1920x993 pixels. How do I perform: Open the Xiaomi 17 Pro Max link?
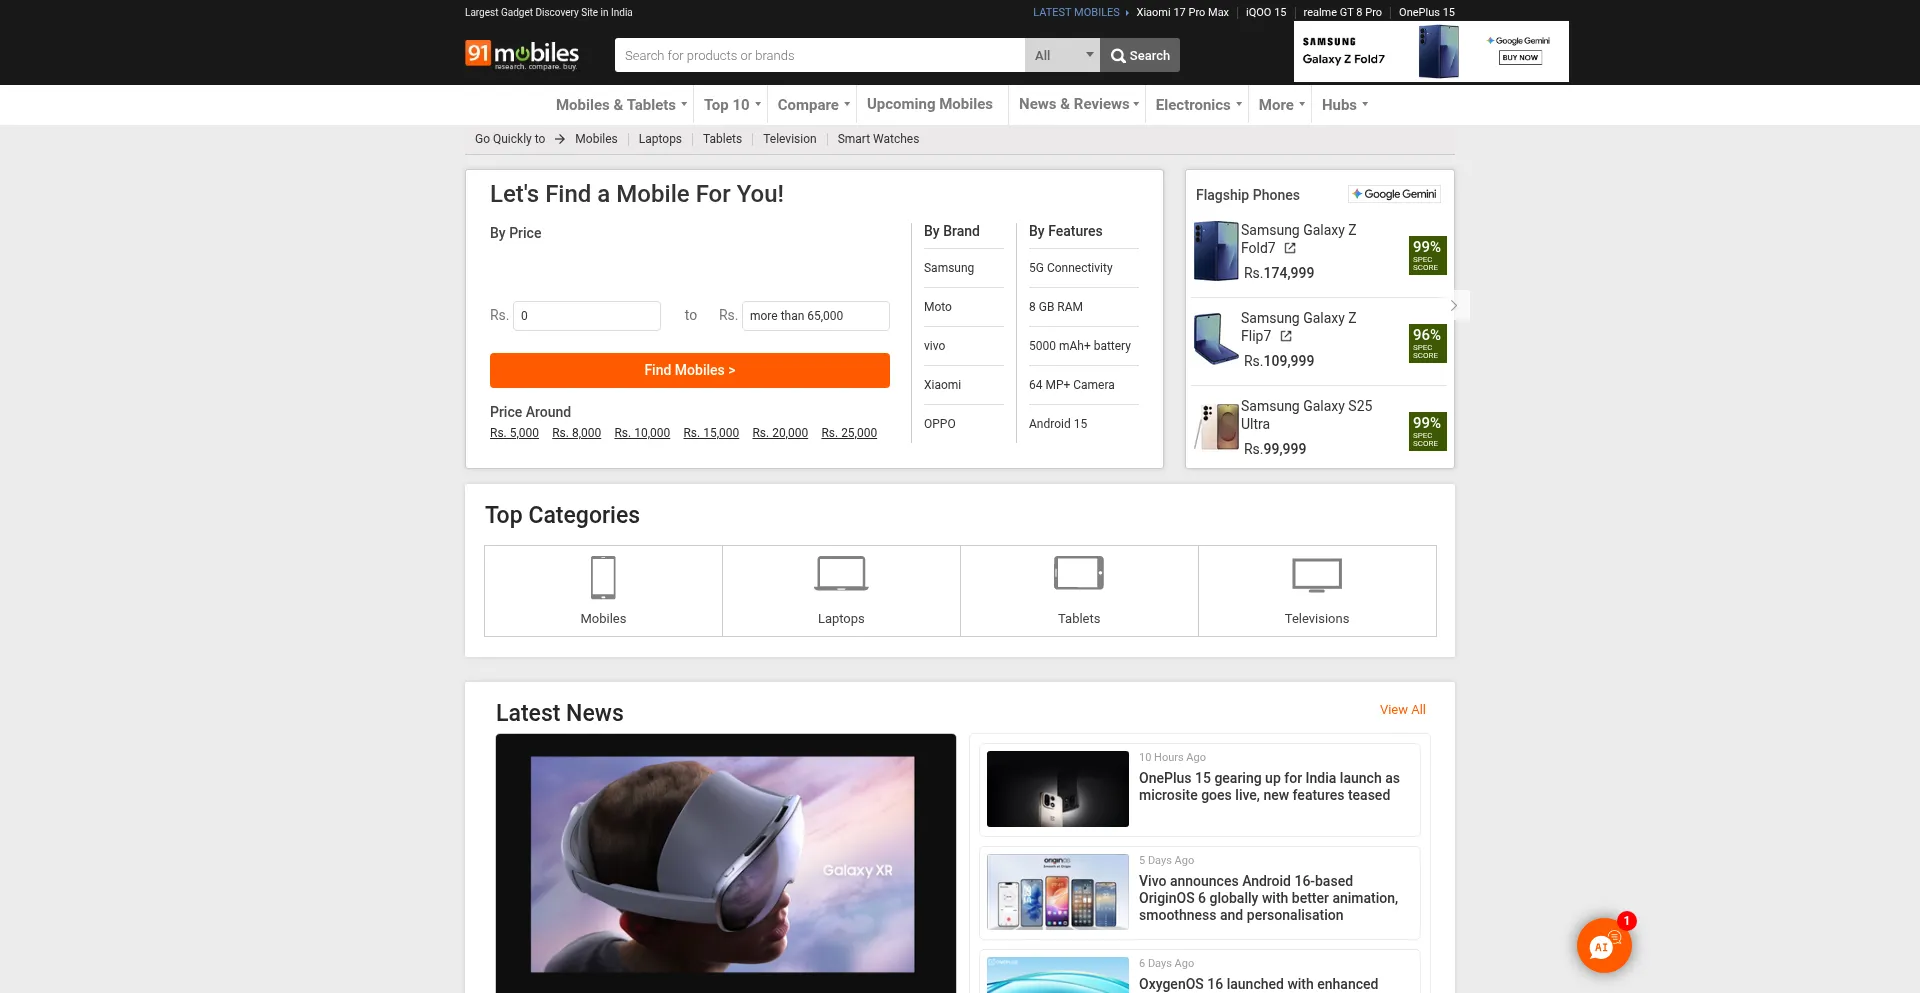click(x=1182, y=12)
